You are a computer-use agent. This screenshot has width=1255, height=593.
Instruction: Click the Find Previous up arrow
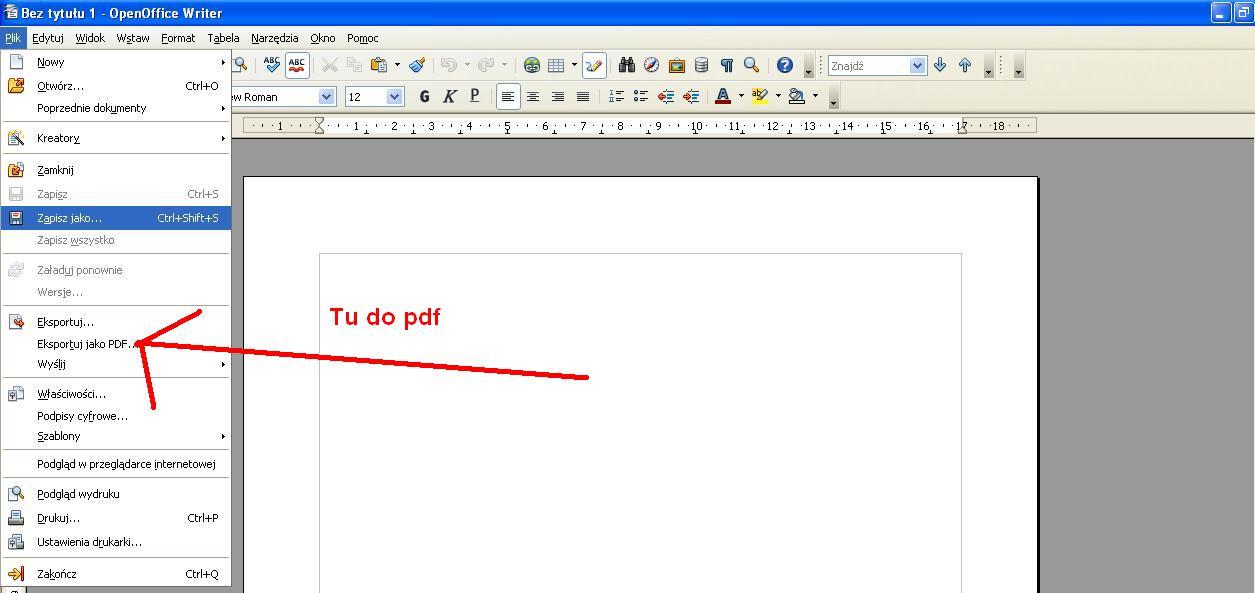pyautogui.click(x=965, y=65)
